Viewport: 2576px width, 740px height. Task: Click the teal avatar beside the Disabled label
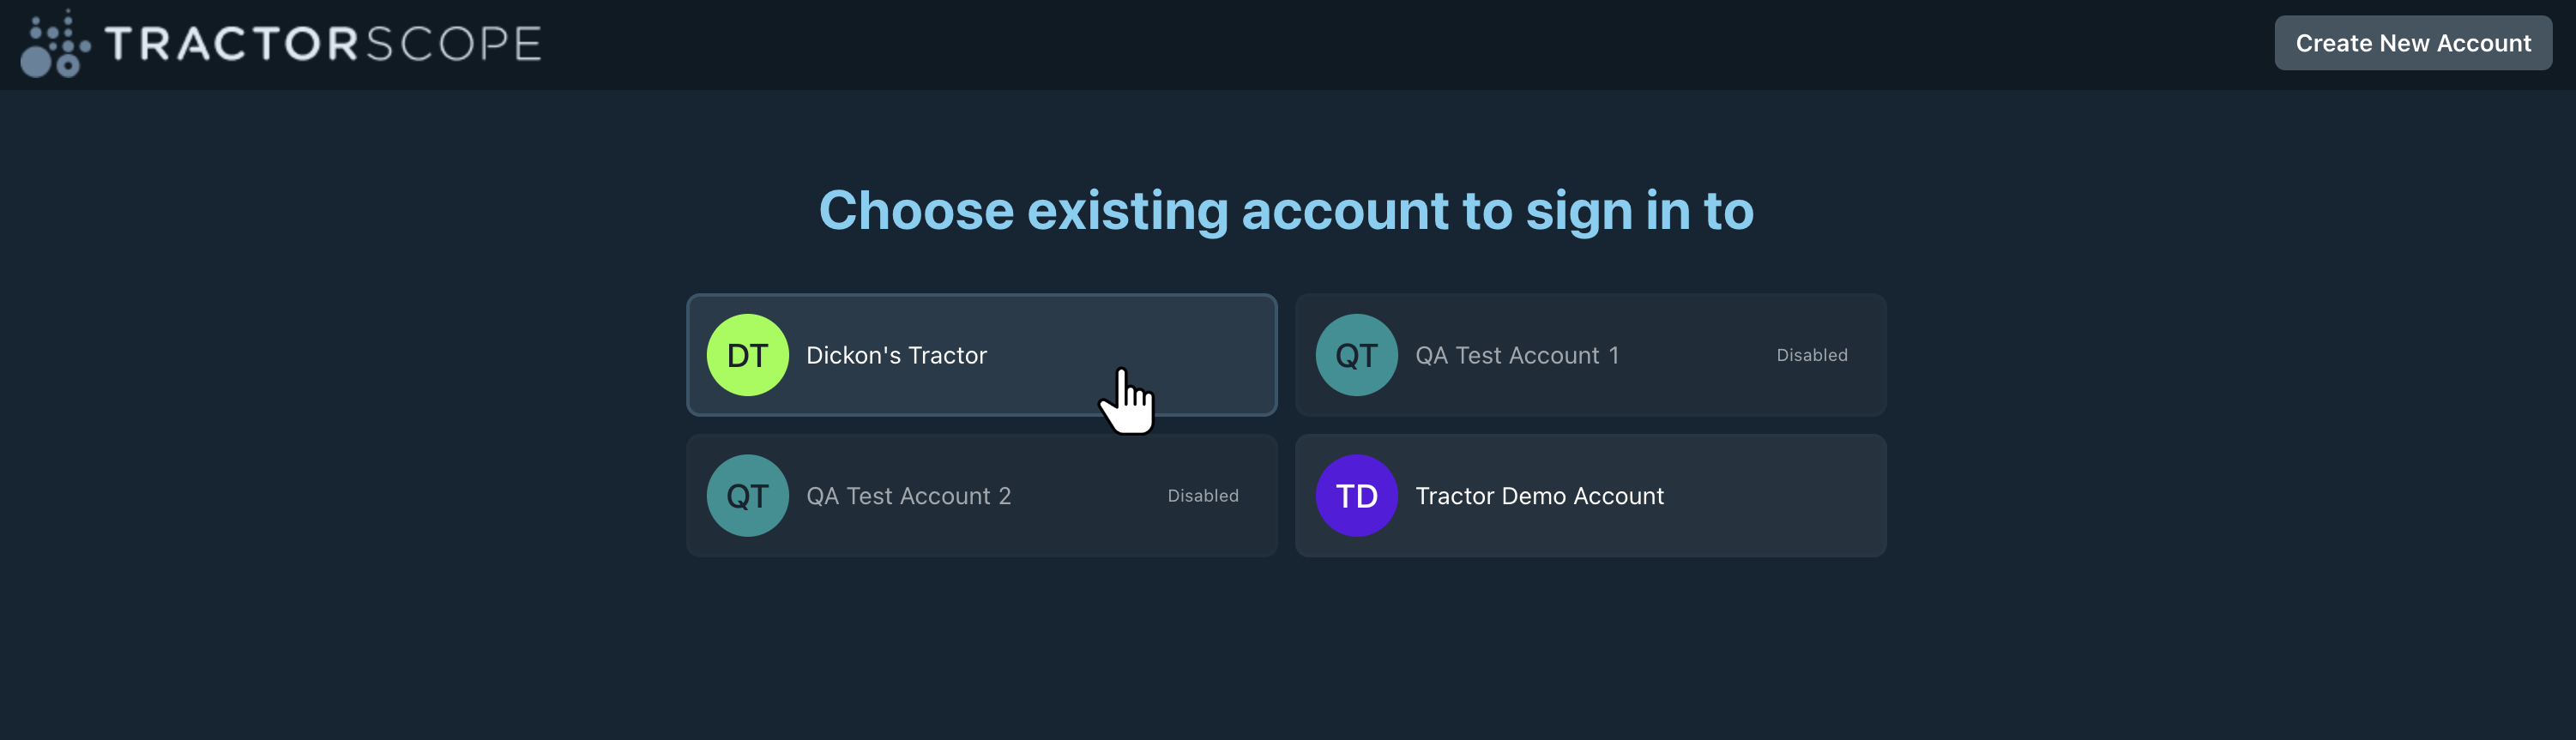click(x=1356, y=354)
